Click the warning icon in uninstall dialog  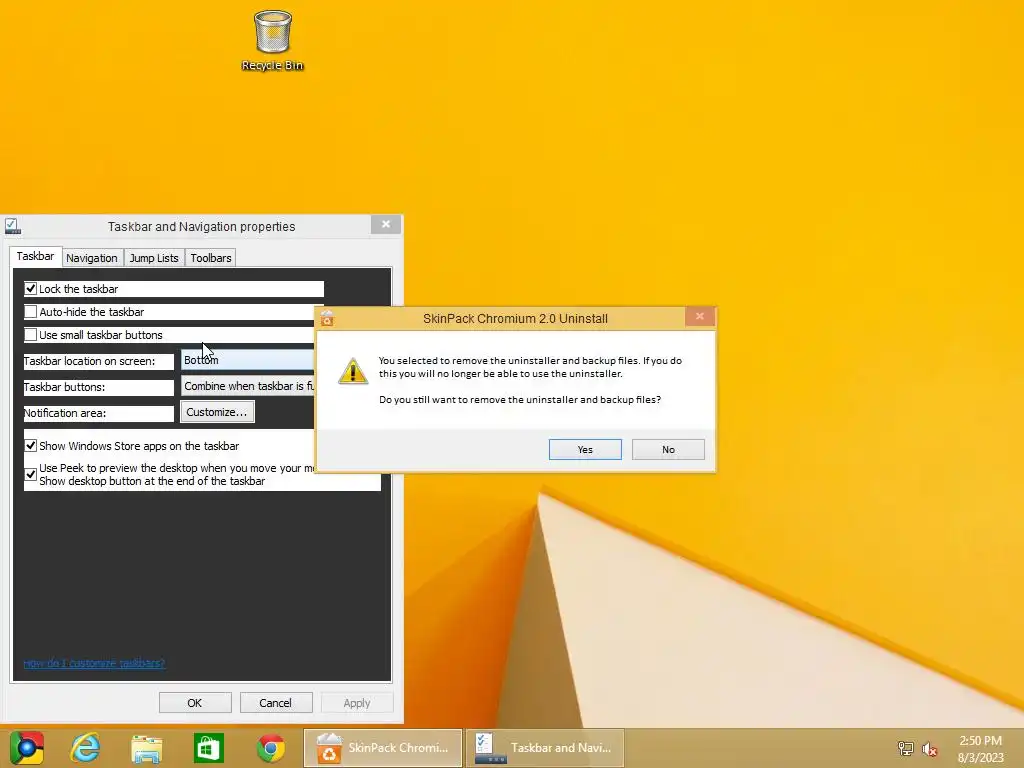353,371
